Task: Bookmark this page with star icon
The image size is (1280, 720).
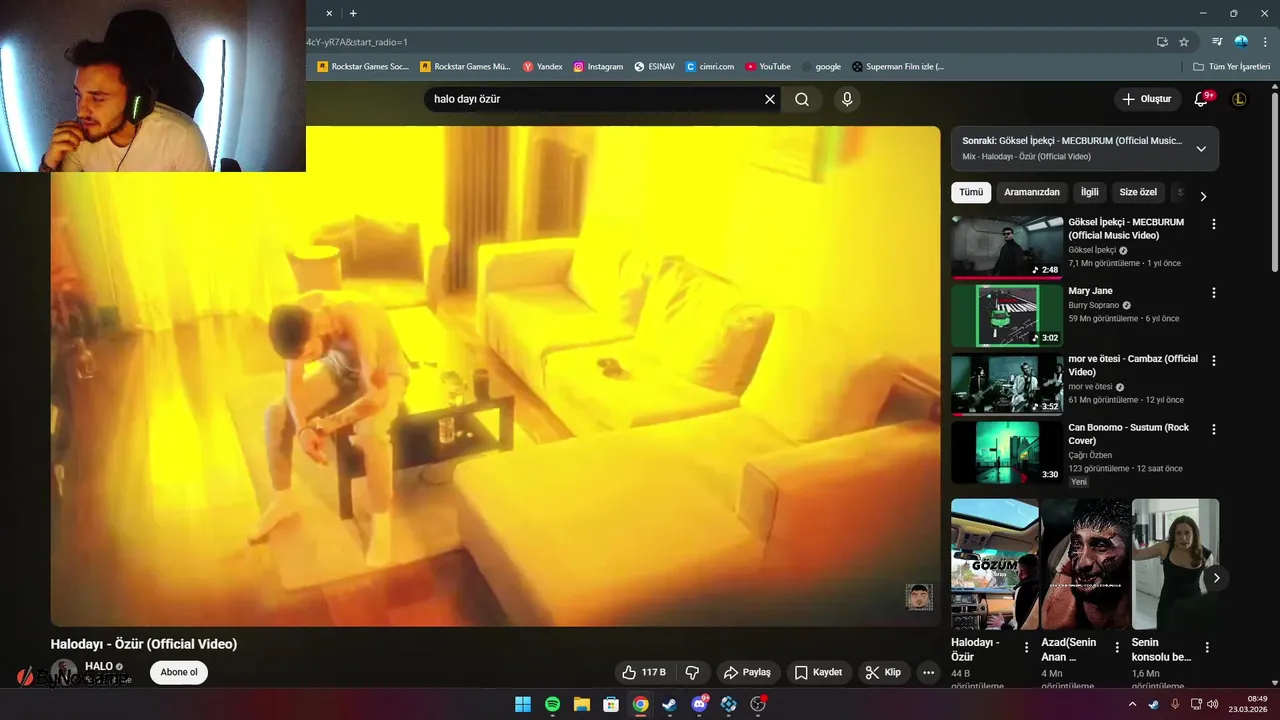Action: (x=1184, y=42)
